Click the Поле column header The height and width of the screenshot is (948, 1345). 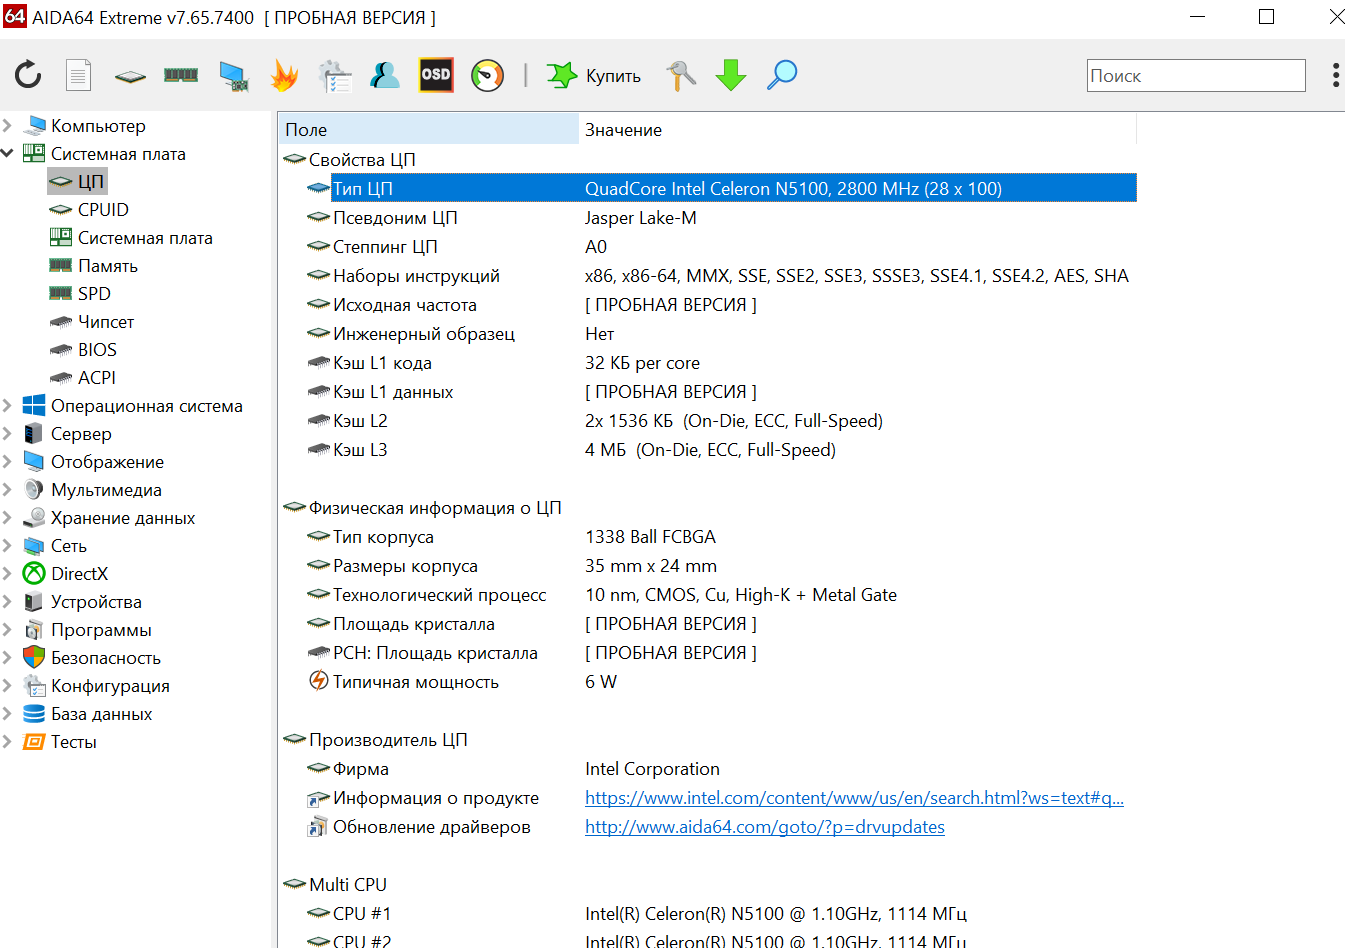[428, 130]
